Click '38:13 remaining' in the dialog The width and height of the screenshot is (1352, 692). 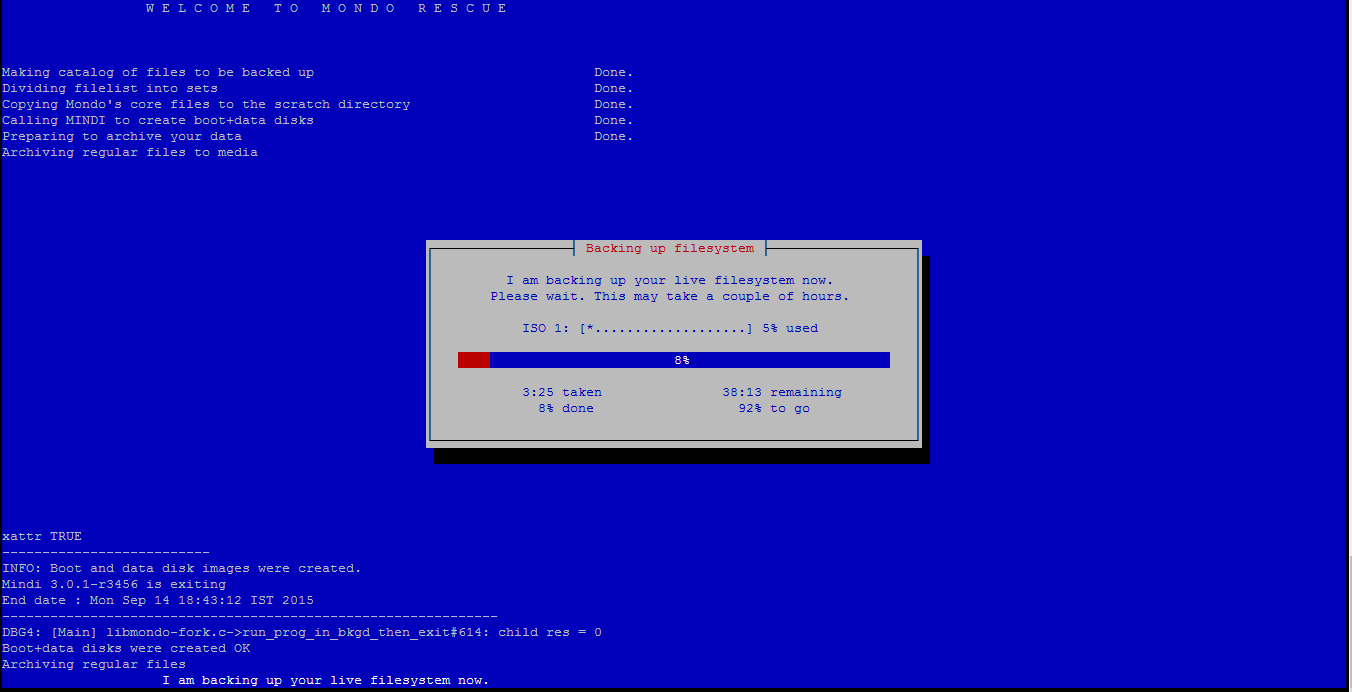click(782, 392)
